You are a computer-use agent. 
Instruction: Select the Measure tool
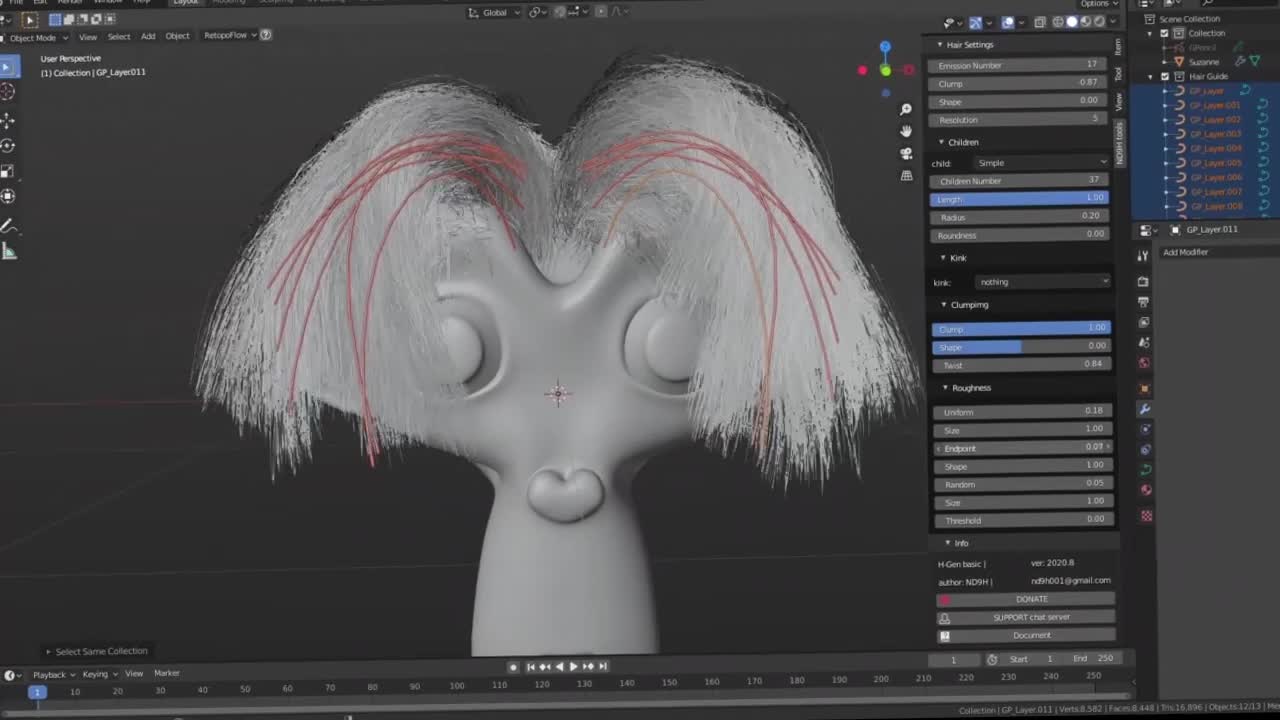pos(8,252)
